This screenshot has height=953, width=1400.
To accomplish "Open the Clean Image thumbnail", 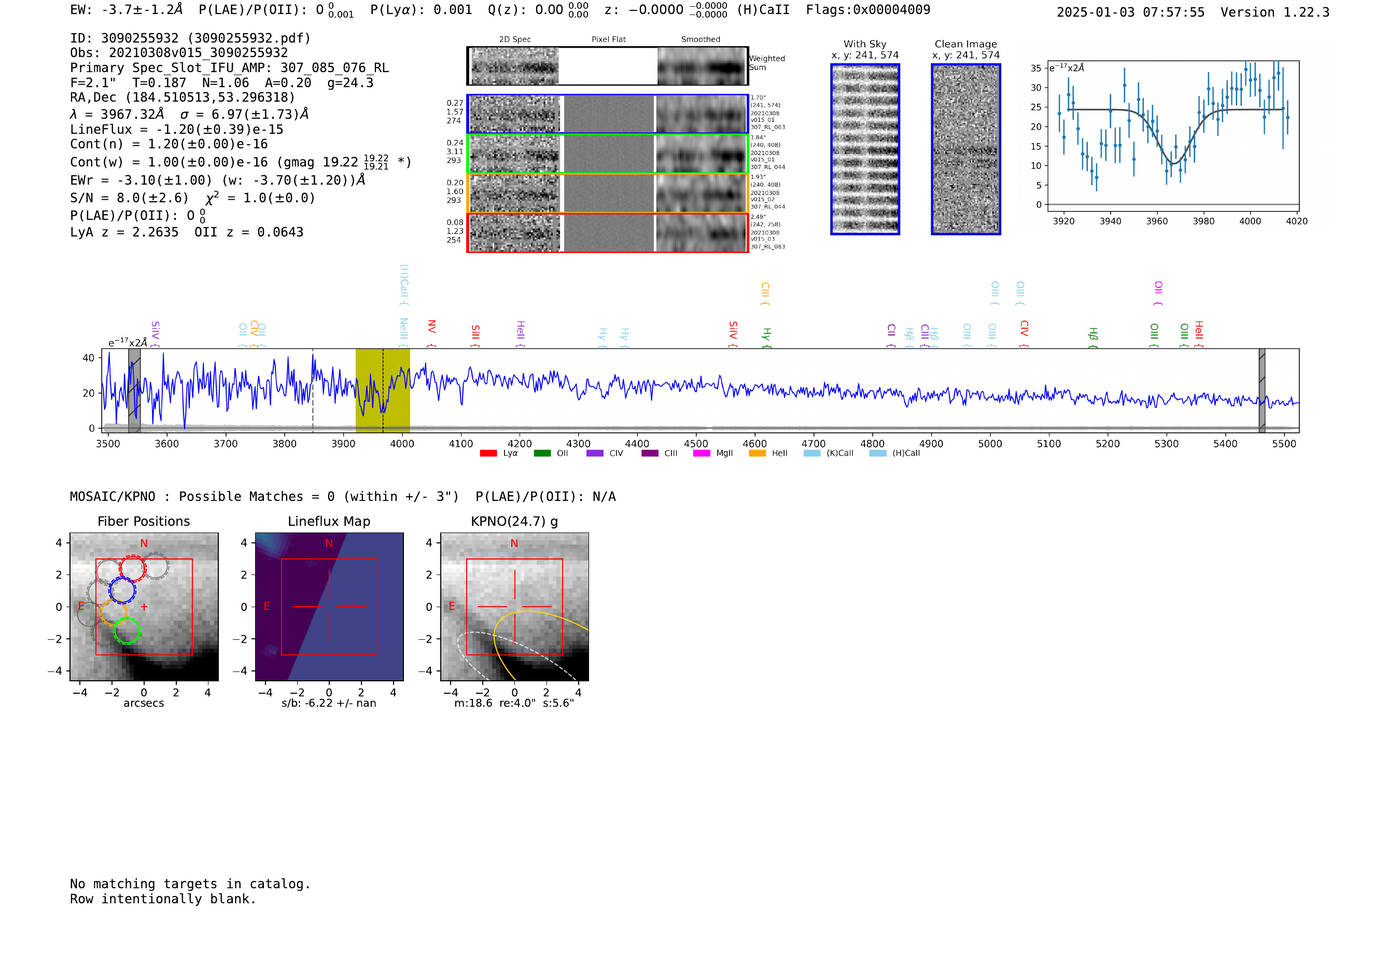I will (x=966, y=149).
